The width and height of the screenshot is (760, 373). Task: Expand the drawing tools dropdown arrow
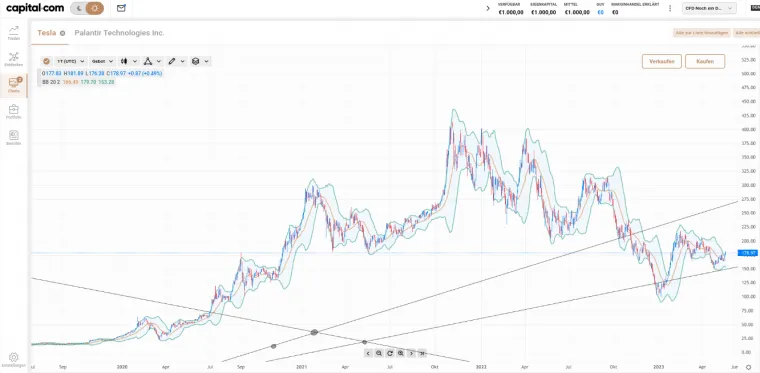tap(183, 62)
